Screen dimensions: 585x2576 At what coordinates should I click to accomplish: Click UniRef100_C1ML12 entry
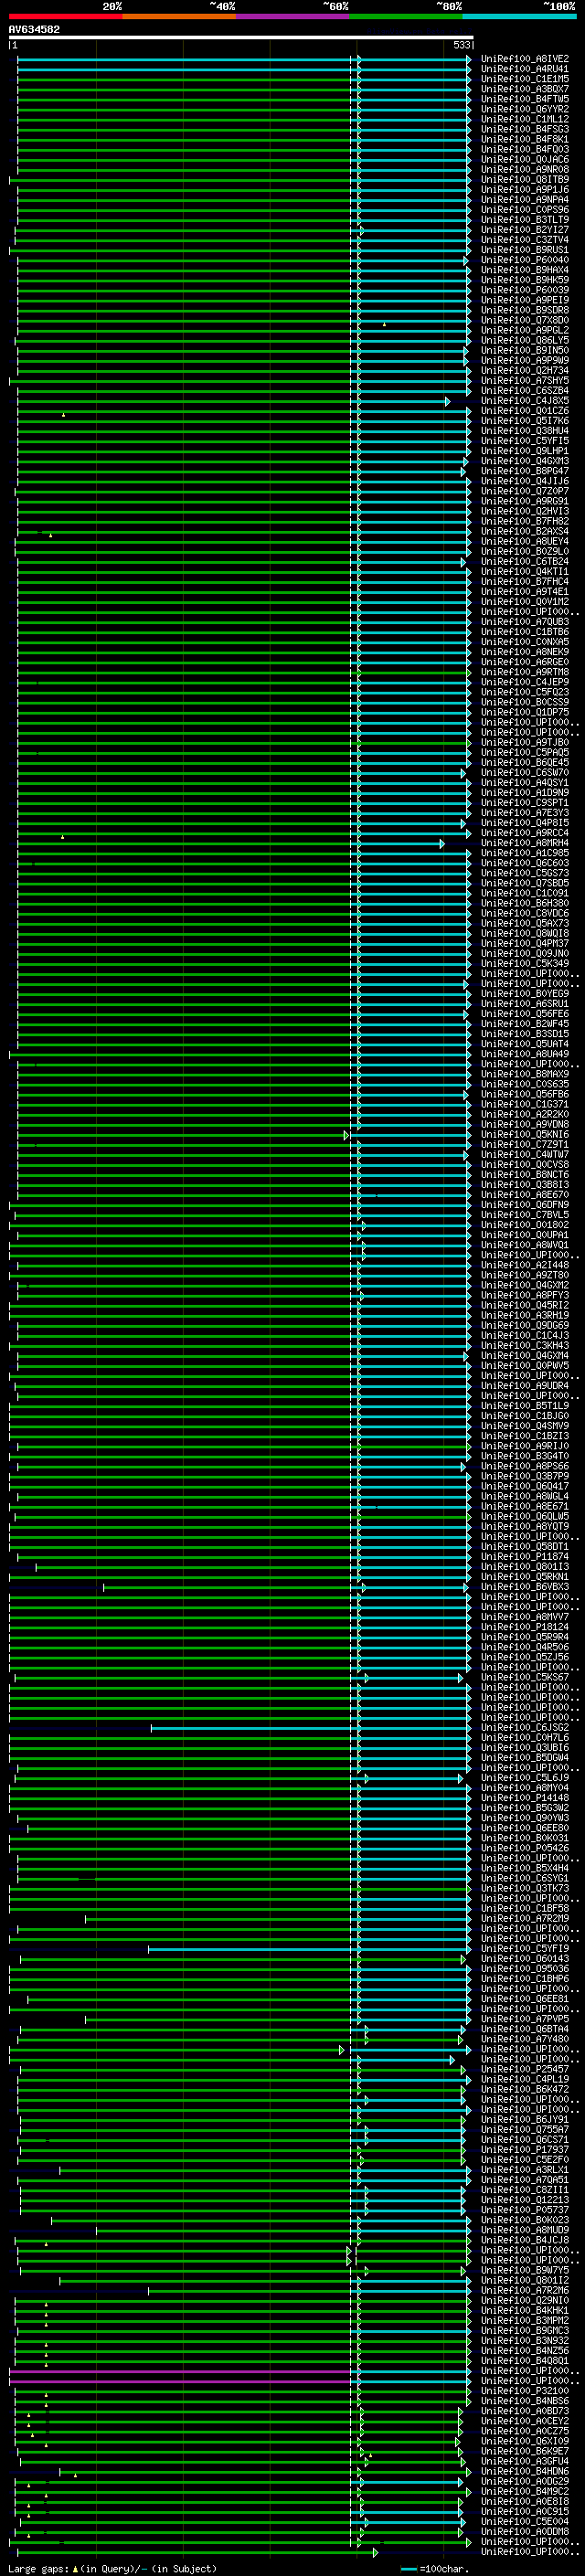(x=525, y=119)
